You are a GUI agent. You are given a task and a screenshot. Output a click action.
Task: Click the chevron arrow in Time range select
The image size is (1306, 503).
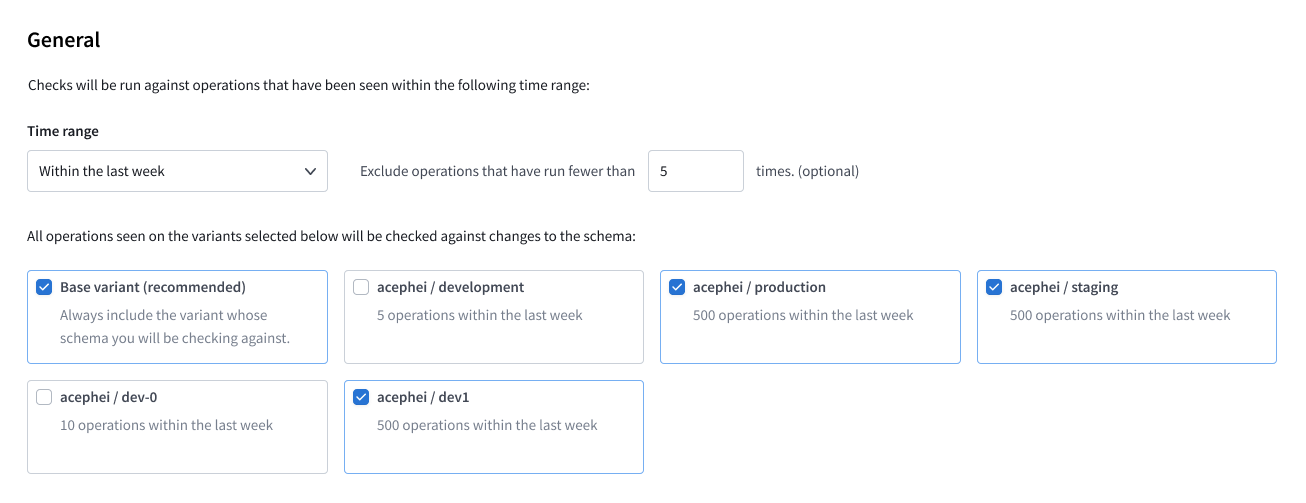point(310,171)
